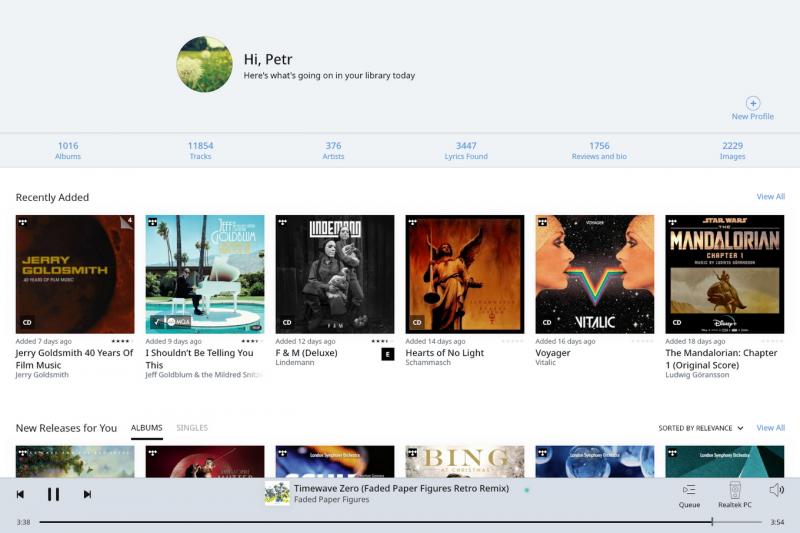Select the Albums tab in New Releases

pyautogui.click(x=146, y=428)
